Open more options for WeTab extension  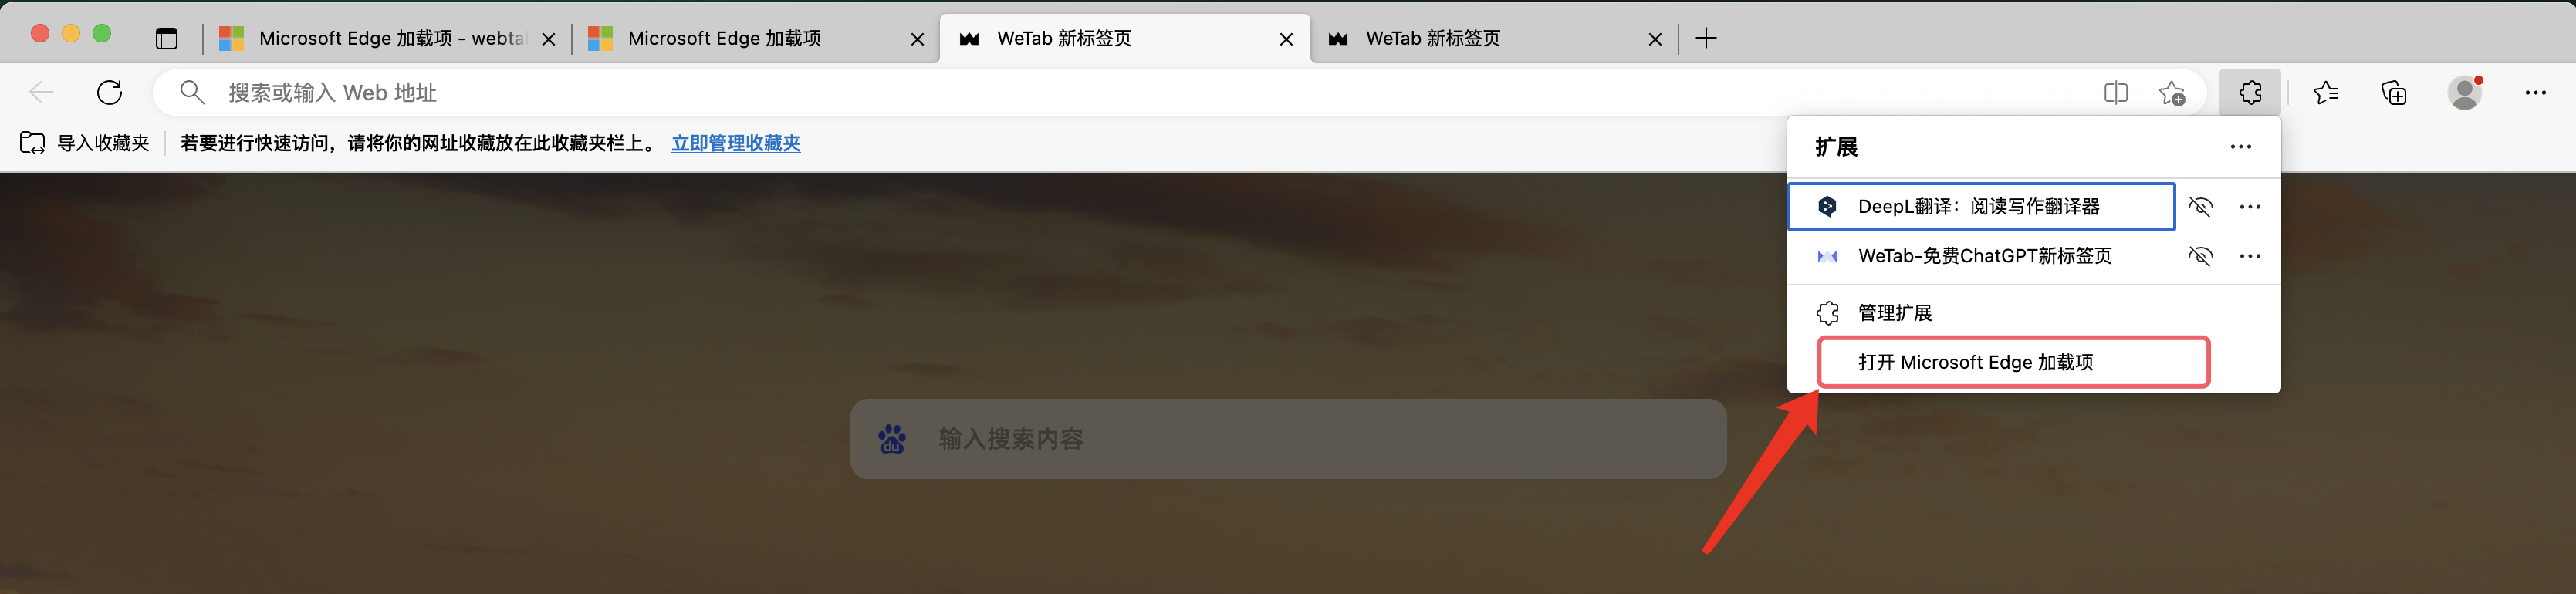tap(2250, 256)
